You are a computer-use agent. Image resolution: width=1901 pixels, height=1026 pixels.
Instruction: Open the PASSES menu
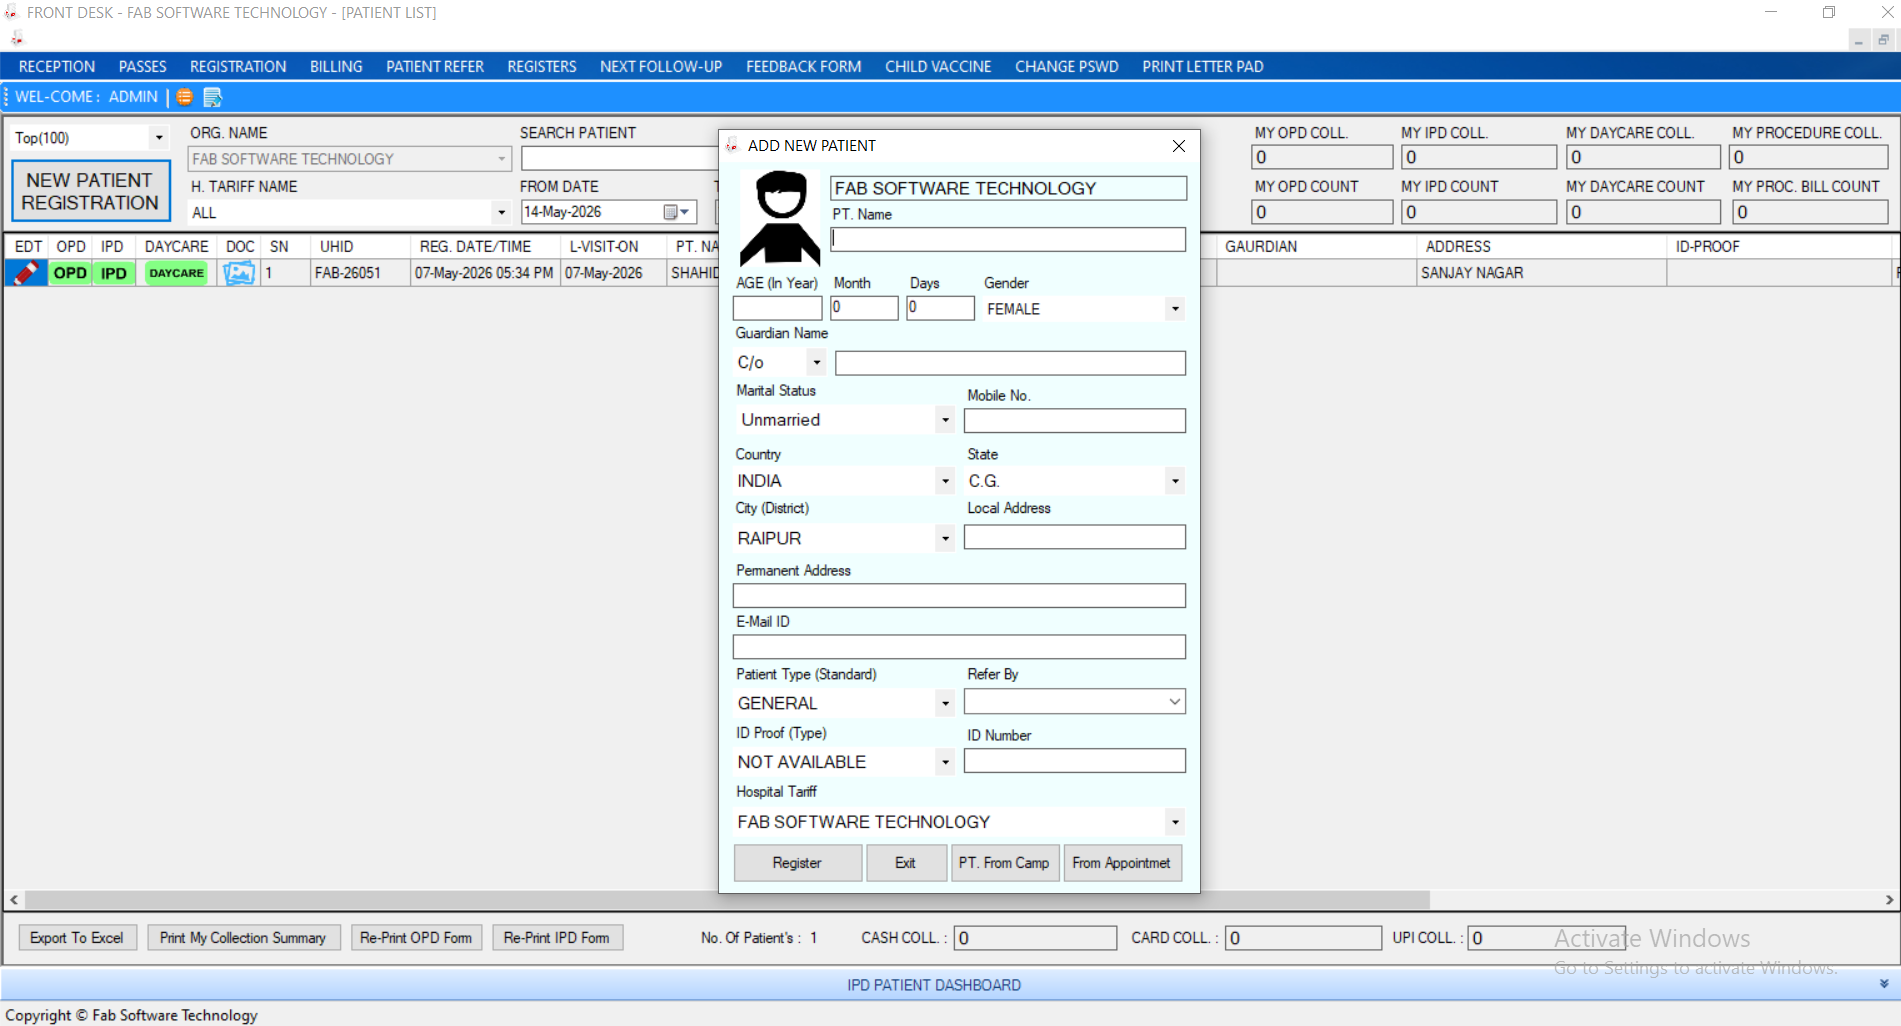143,67
